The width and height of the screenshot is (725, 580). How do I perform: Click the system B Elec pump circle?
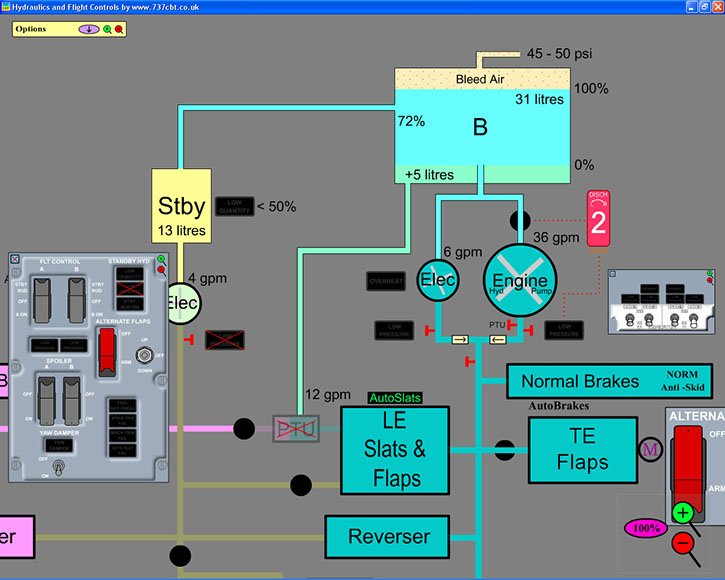437,279
